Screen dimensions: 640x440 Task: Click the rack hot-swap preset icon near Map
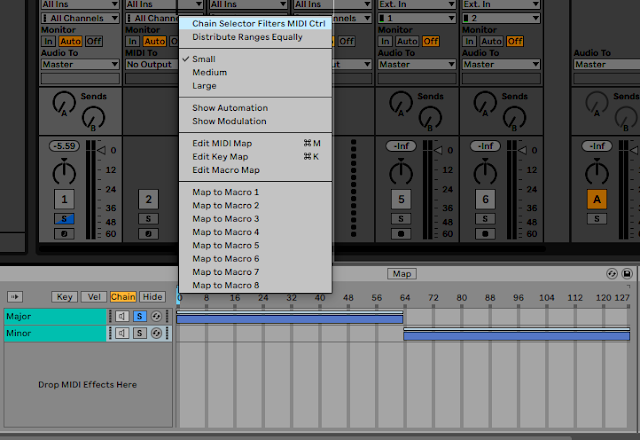(x=611, y=273)
